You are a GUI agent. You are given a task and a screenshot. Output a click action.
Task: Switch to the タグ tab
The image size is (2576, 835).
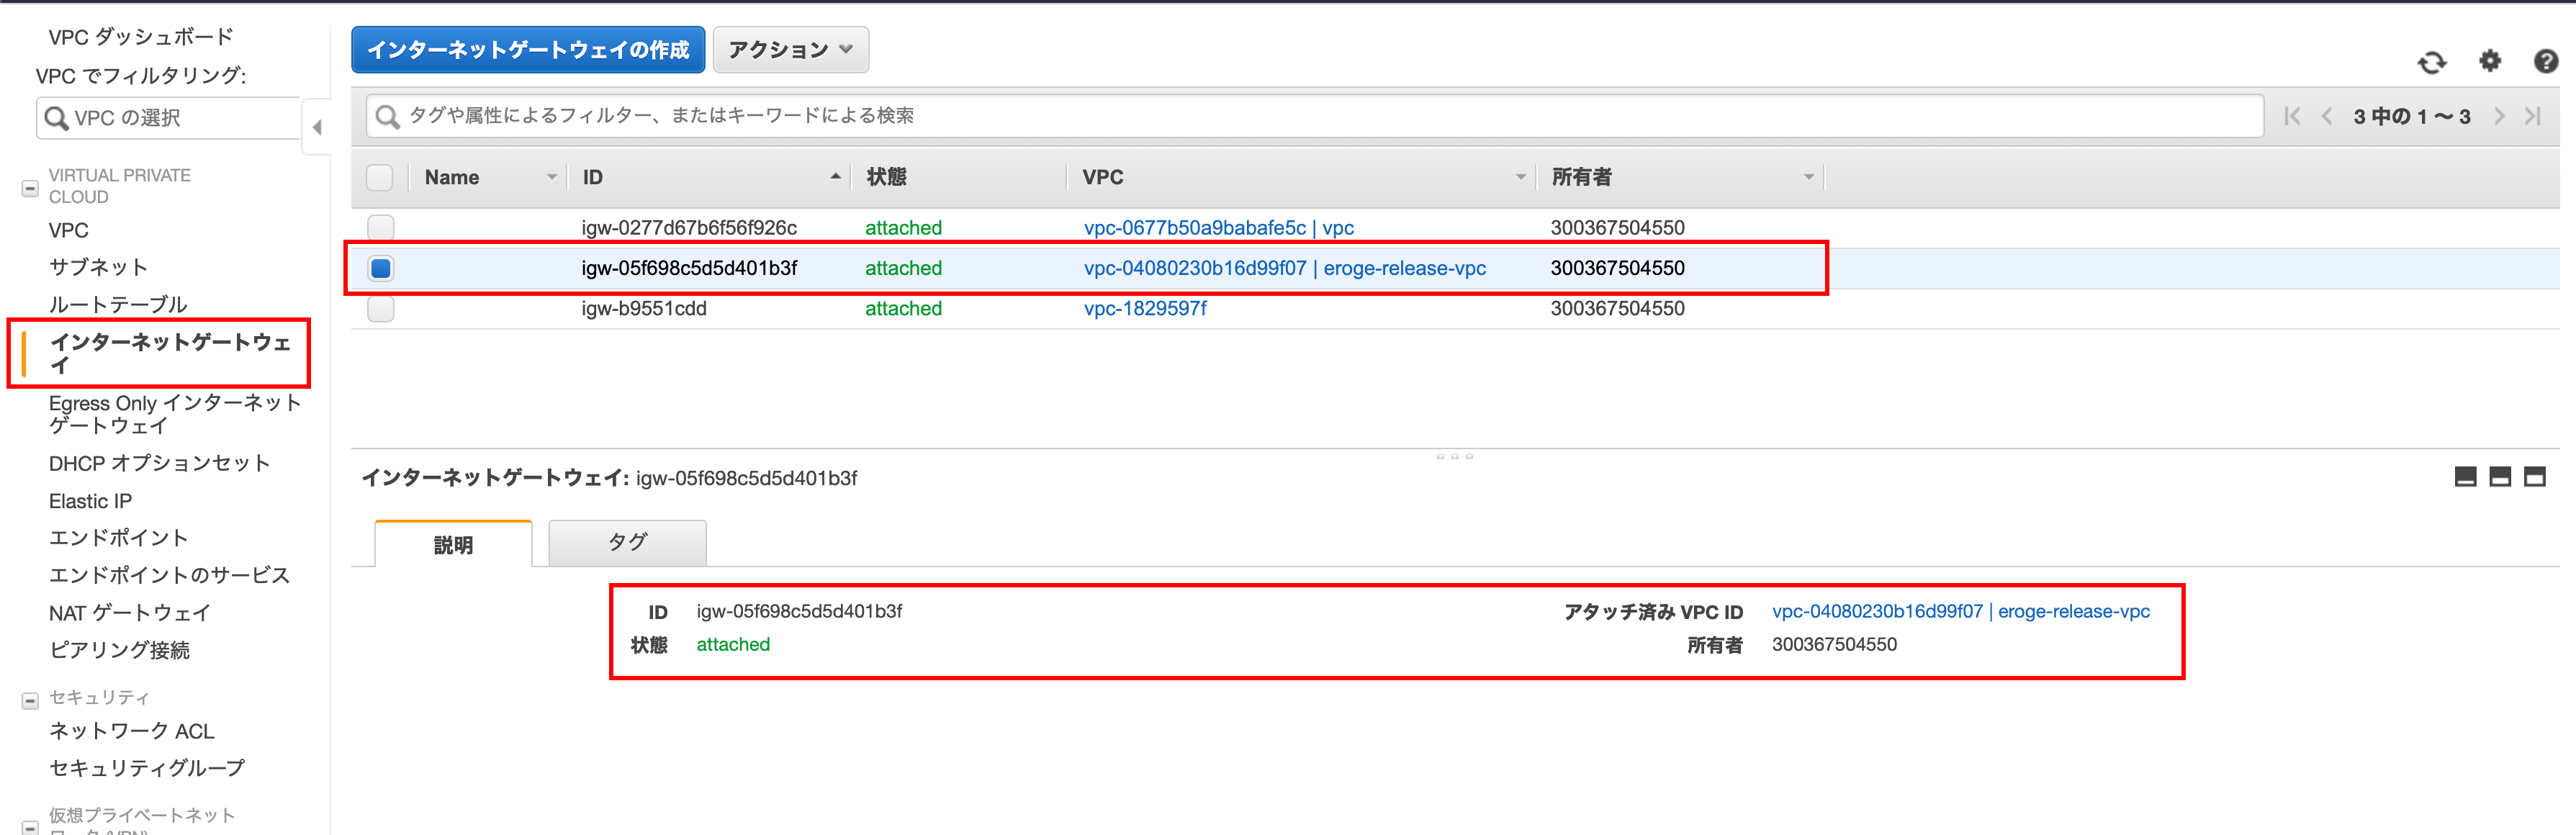[x=627, y=543]
